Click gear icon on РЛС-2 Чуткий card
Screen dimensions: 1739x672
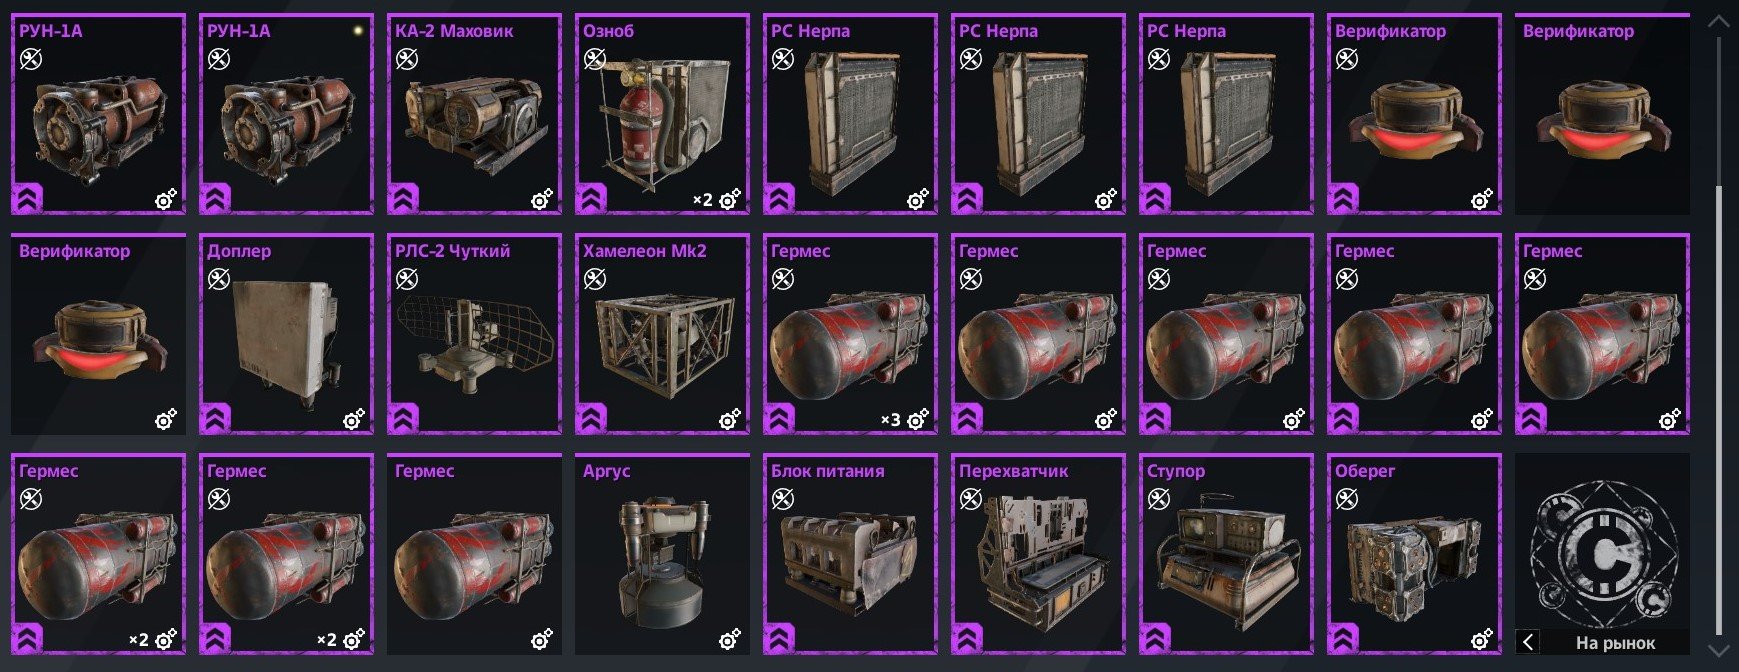542,420
